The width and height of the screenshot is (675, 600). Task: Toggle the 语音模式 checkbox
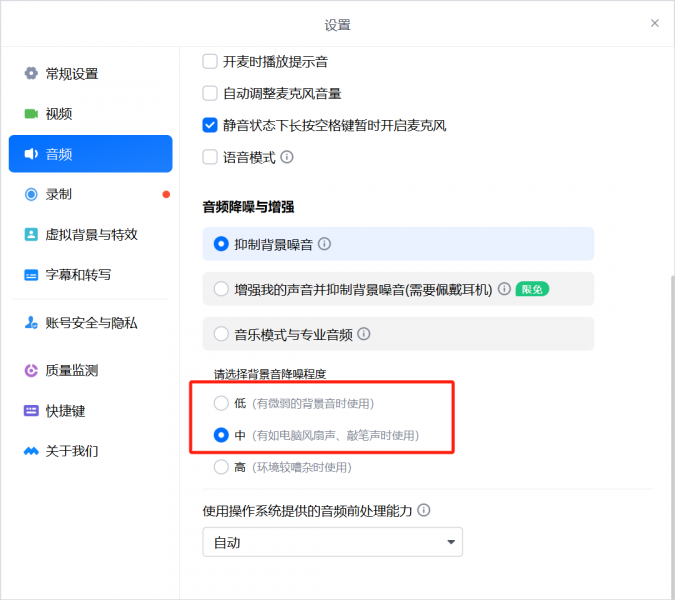210,157
